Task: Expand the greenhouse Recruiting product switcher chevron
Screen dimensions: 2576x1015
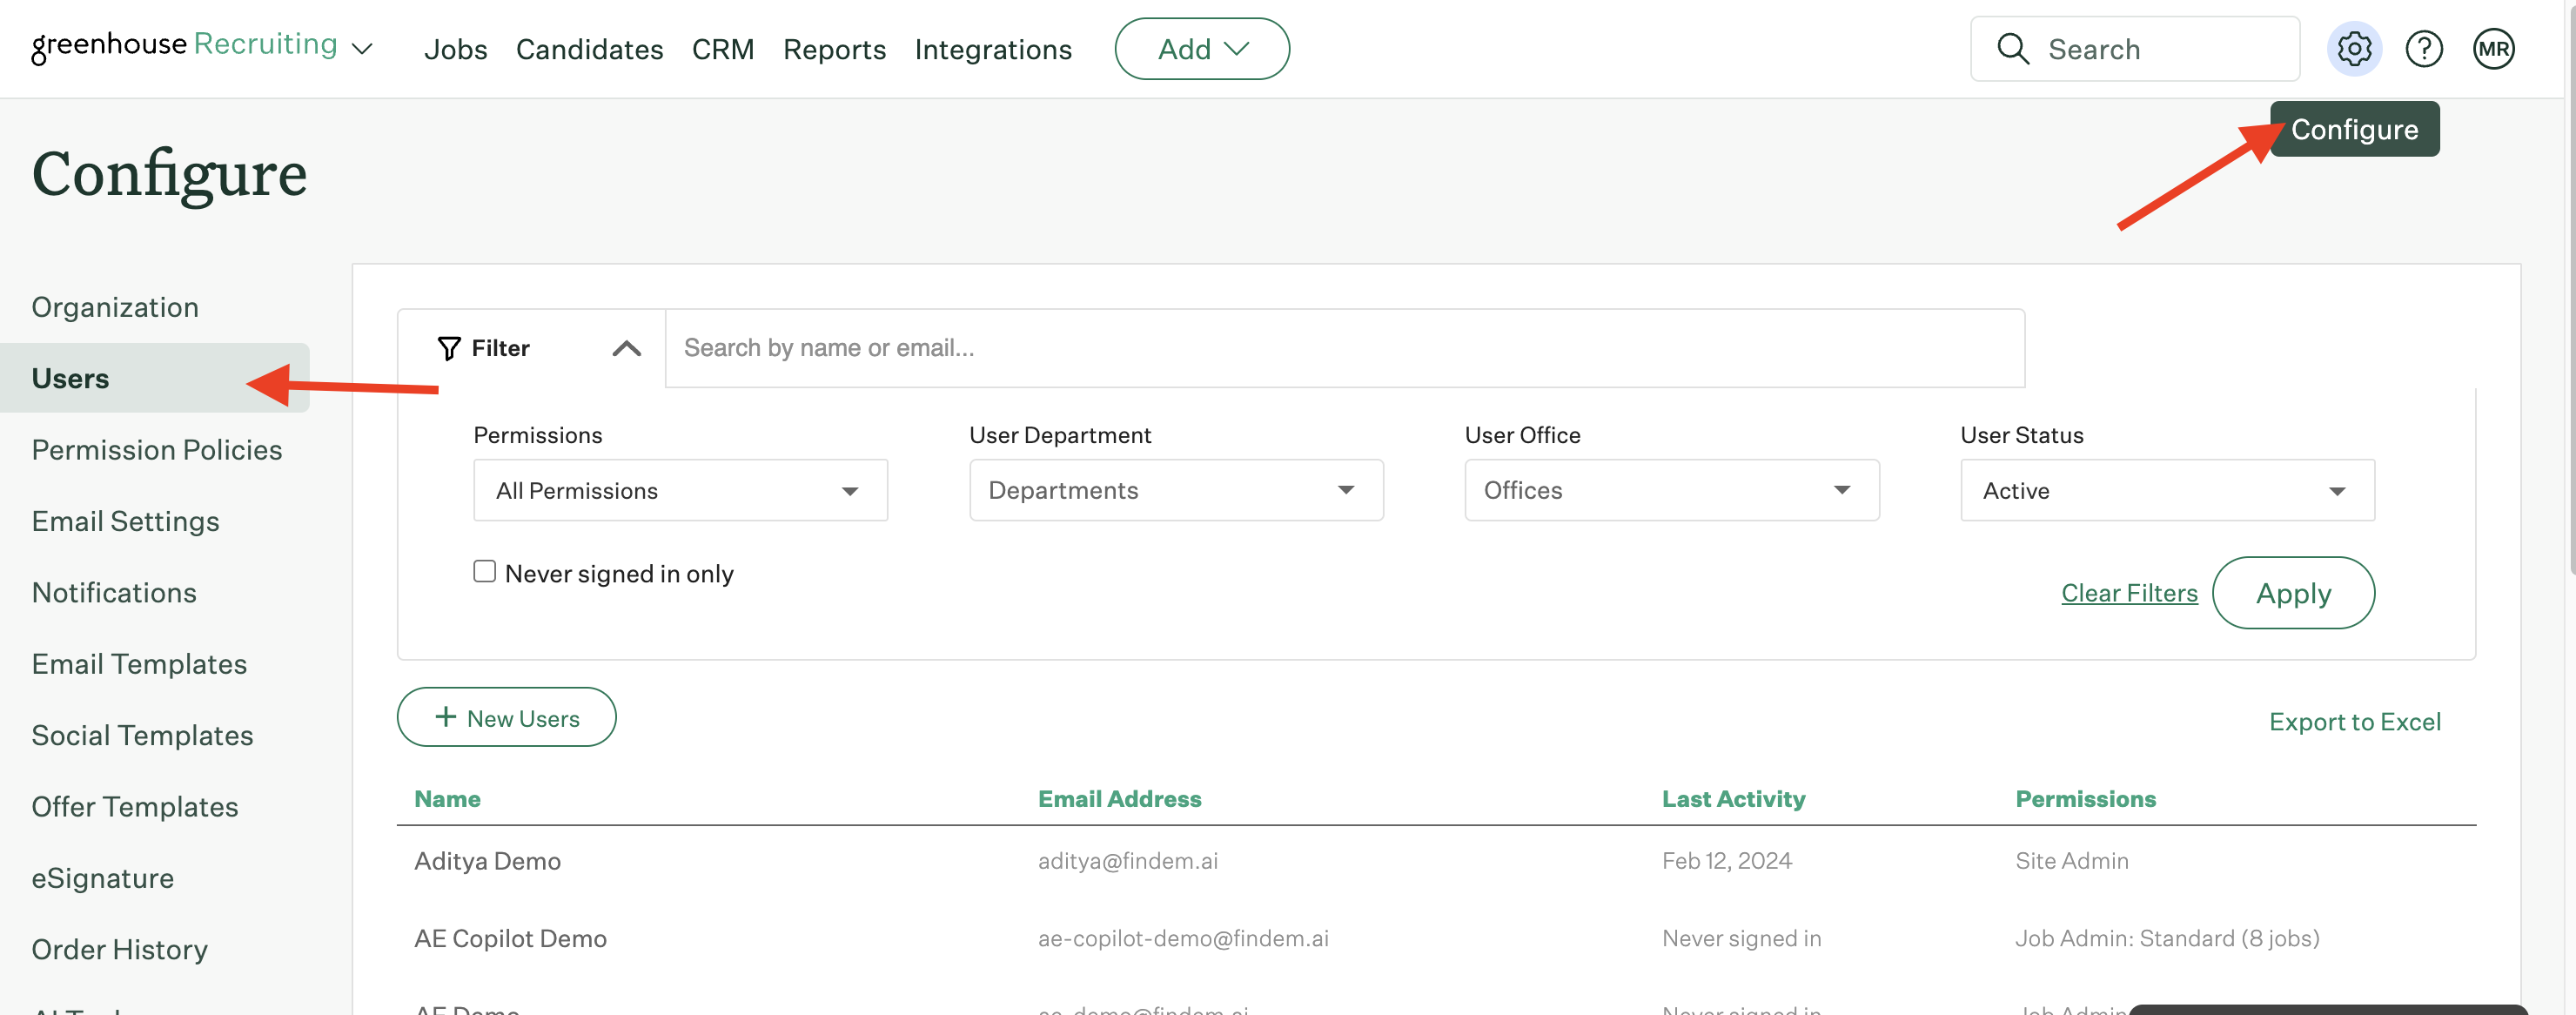Action: (363, 49)
